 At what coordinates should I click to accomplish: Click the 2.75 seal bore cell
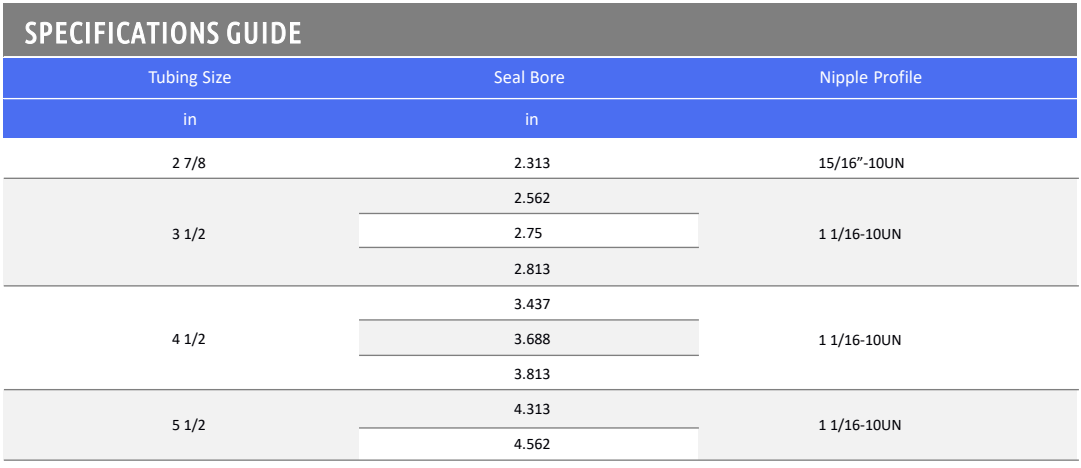pyautogui.click(x=529, y=233)
